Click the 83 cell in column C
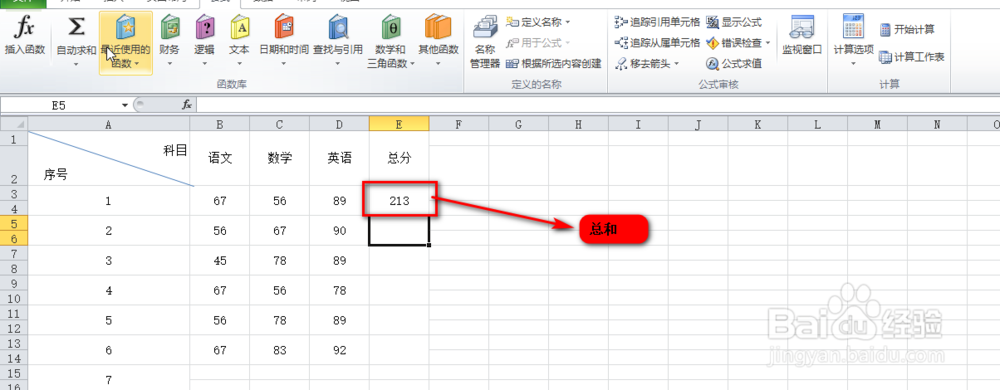 point(279,350)
